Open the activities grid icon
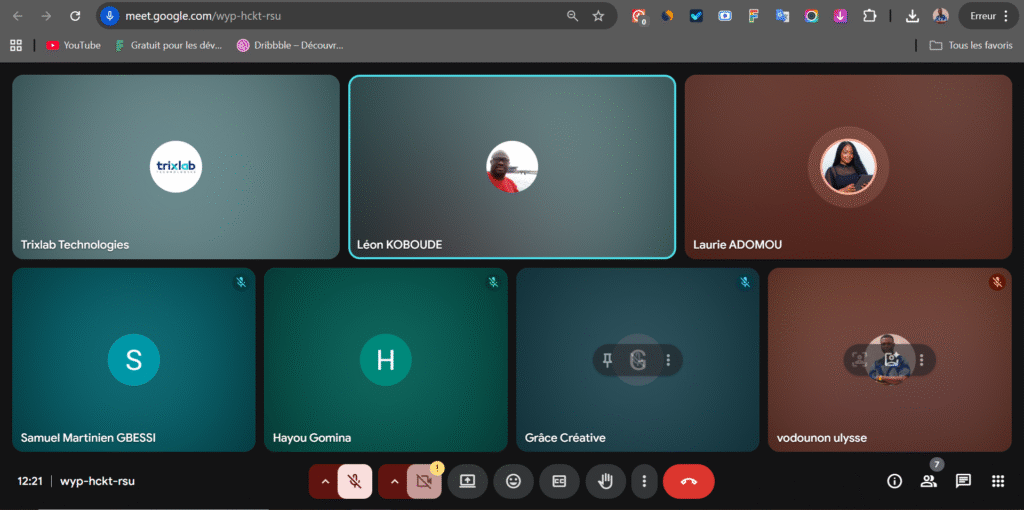This screenshot has height=510, width=1024. coord(997,481)
